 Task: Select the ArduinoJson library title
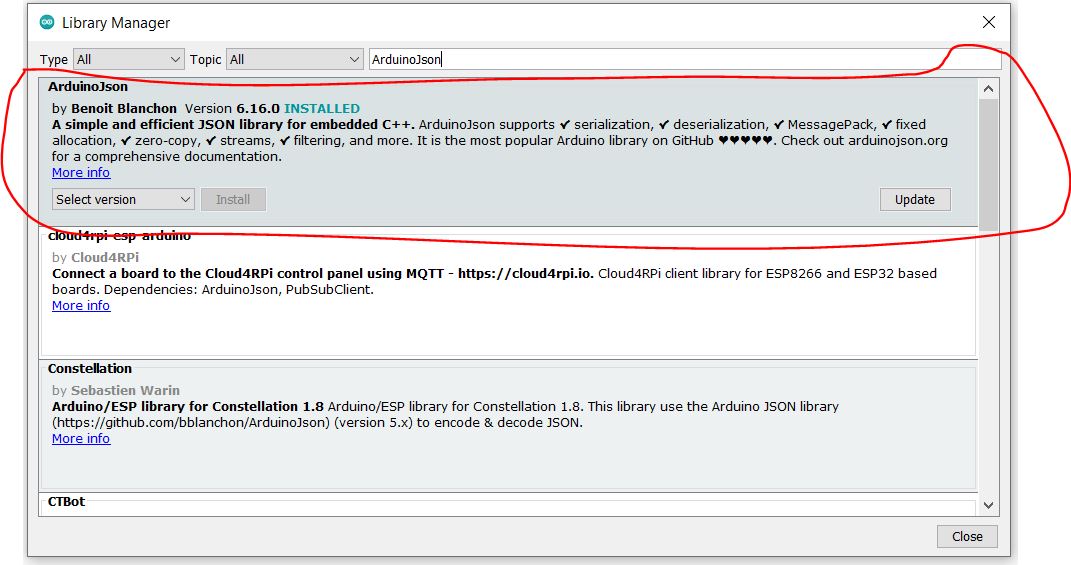coord(87,87)
